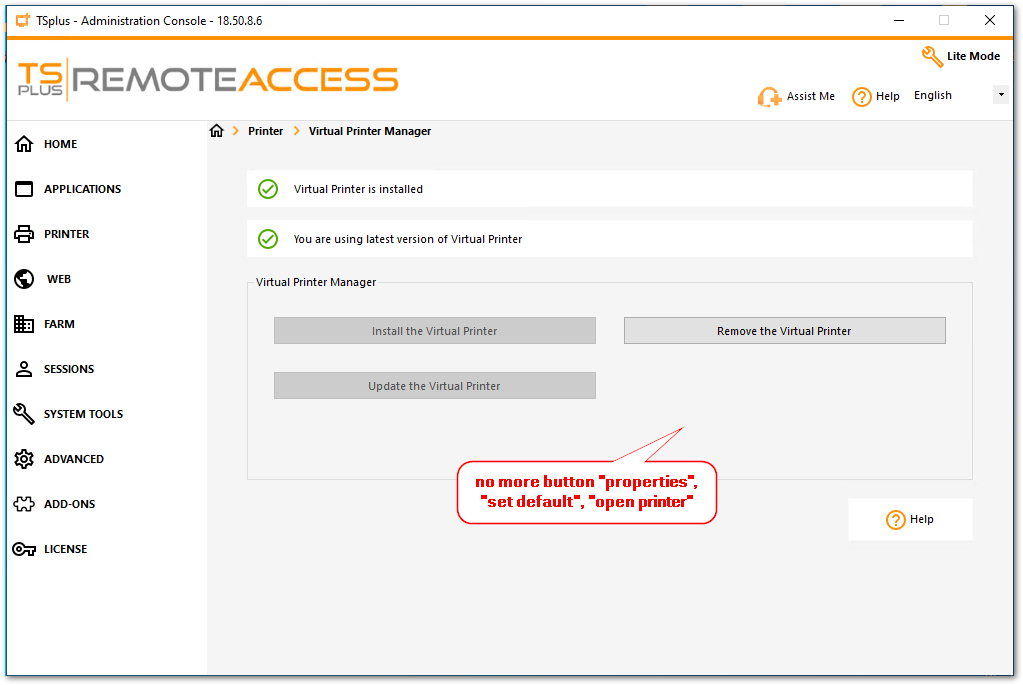Open Help in the top header
The width and height of the screenshot is (1023, 685).
click(876, 97)
